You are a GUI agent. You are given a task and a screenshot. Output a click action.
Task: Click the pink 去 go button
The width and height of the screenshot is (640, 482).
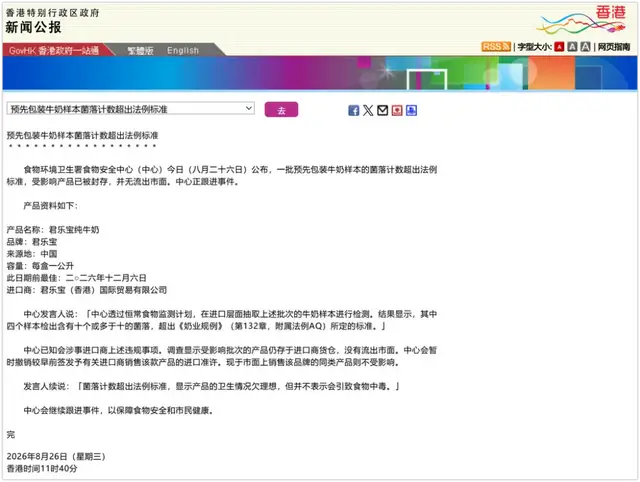coord(281,110)
